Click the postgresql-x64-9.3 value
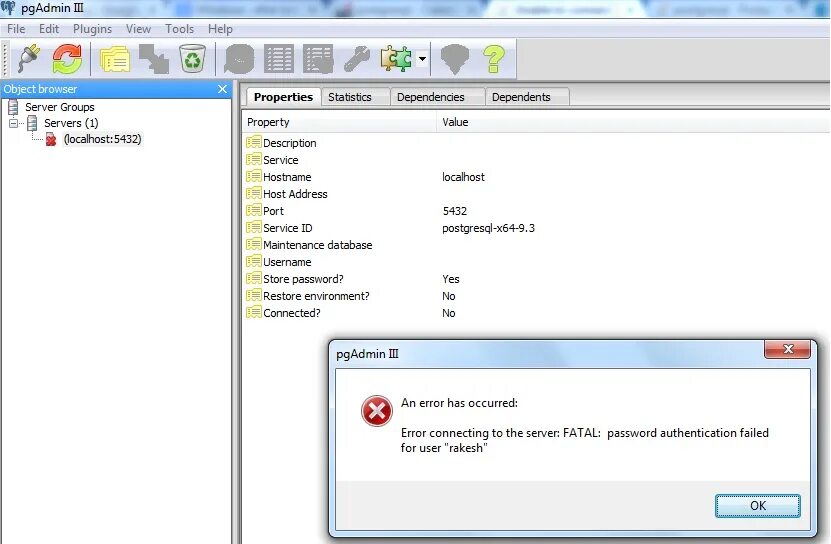This screenshot has width=831, height=544. 488,228
